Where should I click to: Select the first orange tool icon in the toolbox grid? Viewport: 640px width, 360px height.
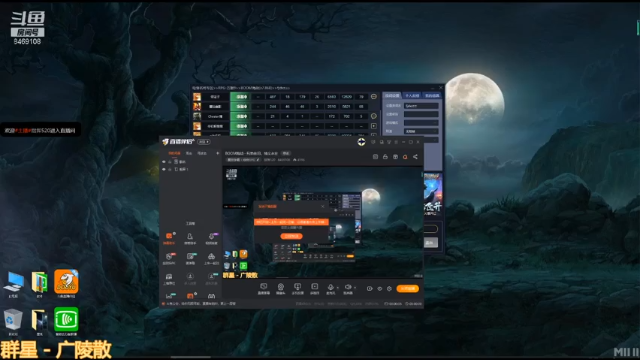169,236
